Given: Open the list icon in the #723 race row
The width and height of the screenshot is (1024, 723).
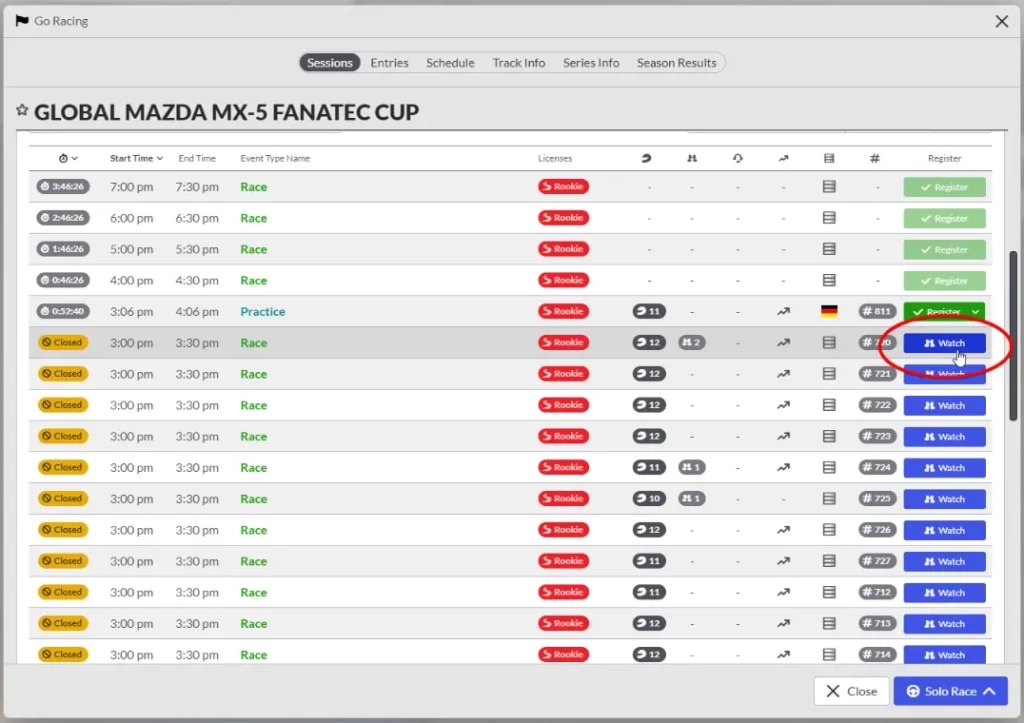Looking at the screenshot, I should (x=829, y=436).
